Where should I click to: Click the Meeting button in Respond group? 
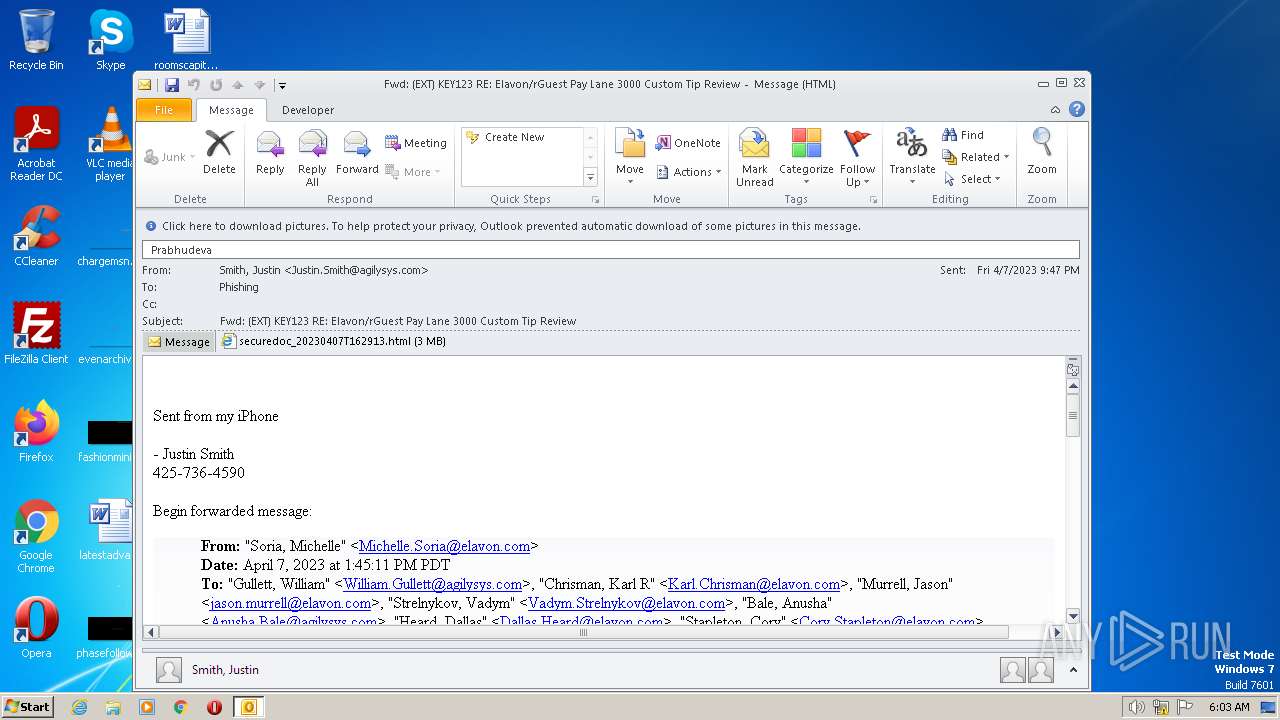click(416, 143)
